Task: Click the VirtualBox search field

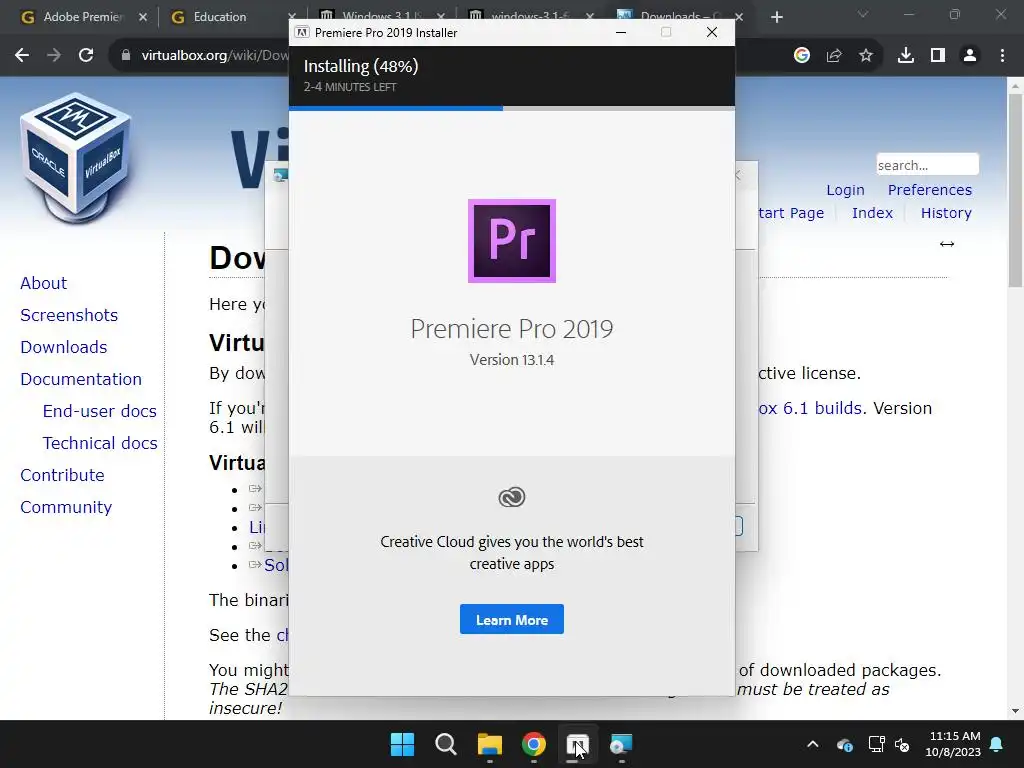Action: pos(927,165)
